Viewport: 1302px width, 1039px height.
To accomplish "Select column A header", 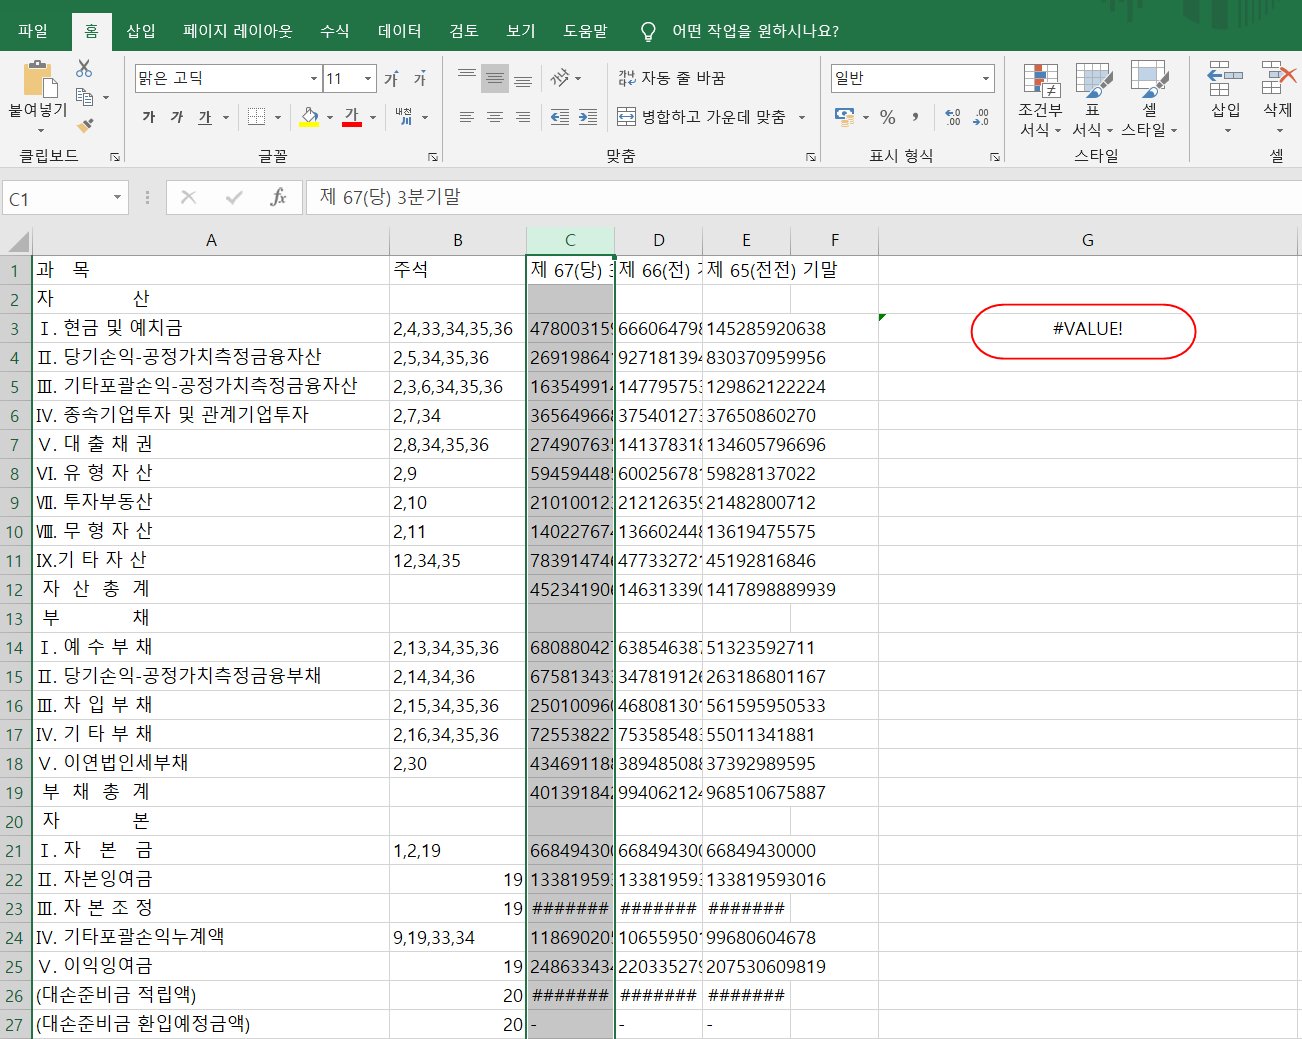I will tap(211, 240).
